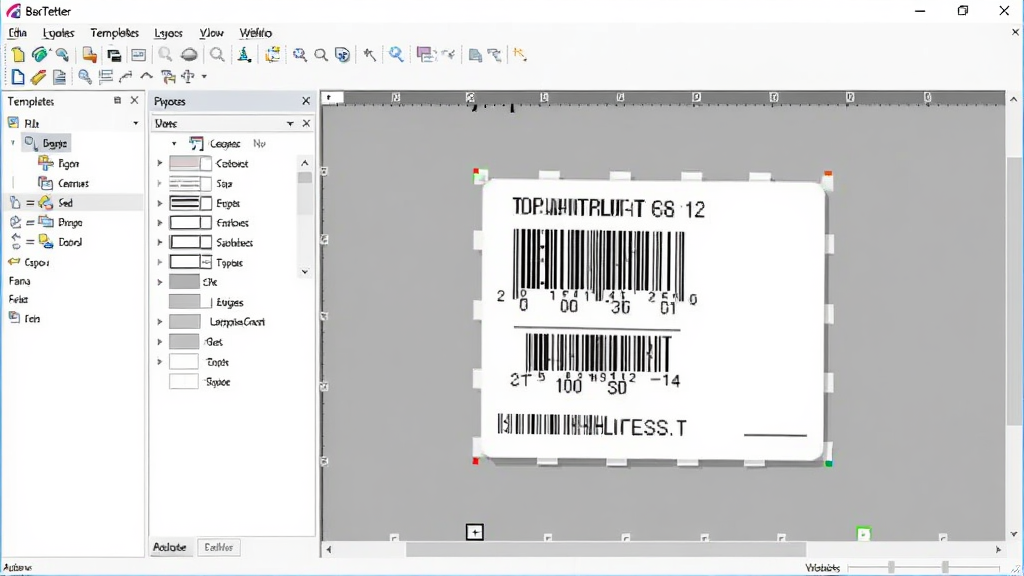
Task: Expand the Cfe row
Action: [x=159, y=282]
